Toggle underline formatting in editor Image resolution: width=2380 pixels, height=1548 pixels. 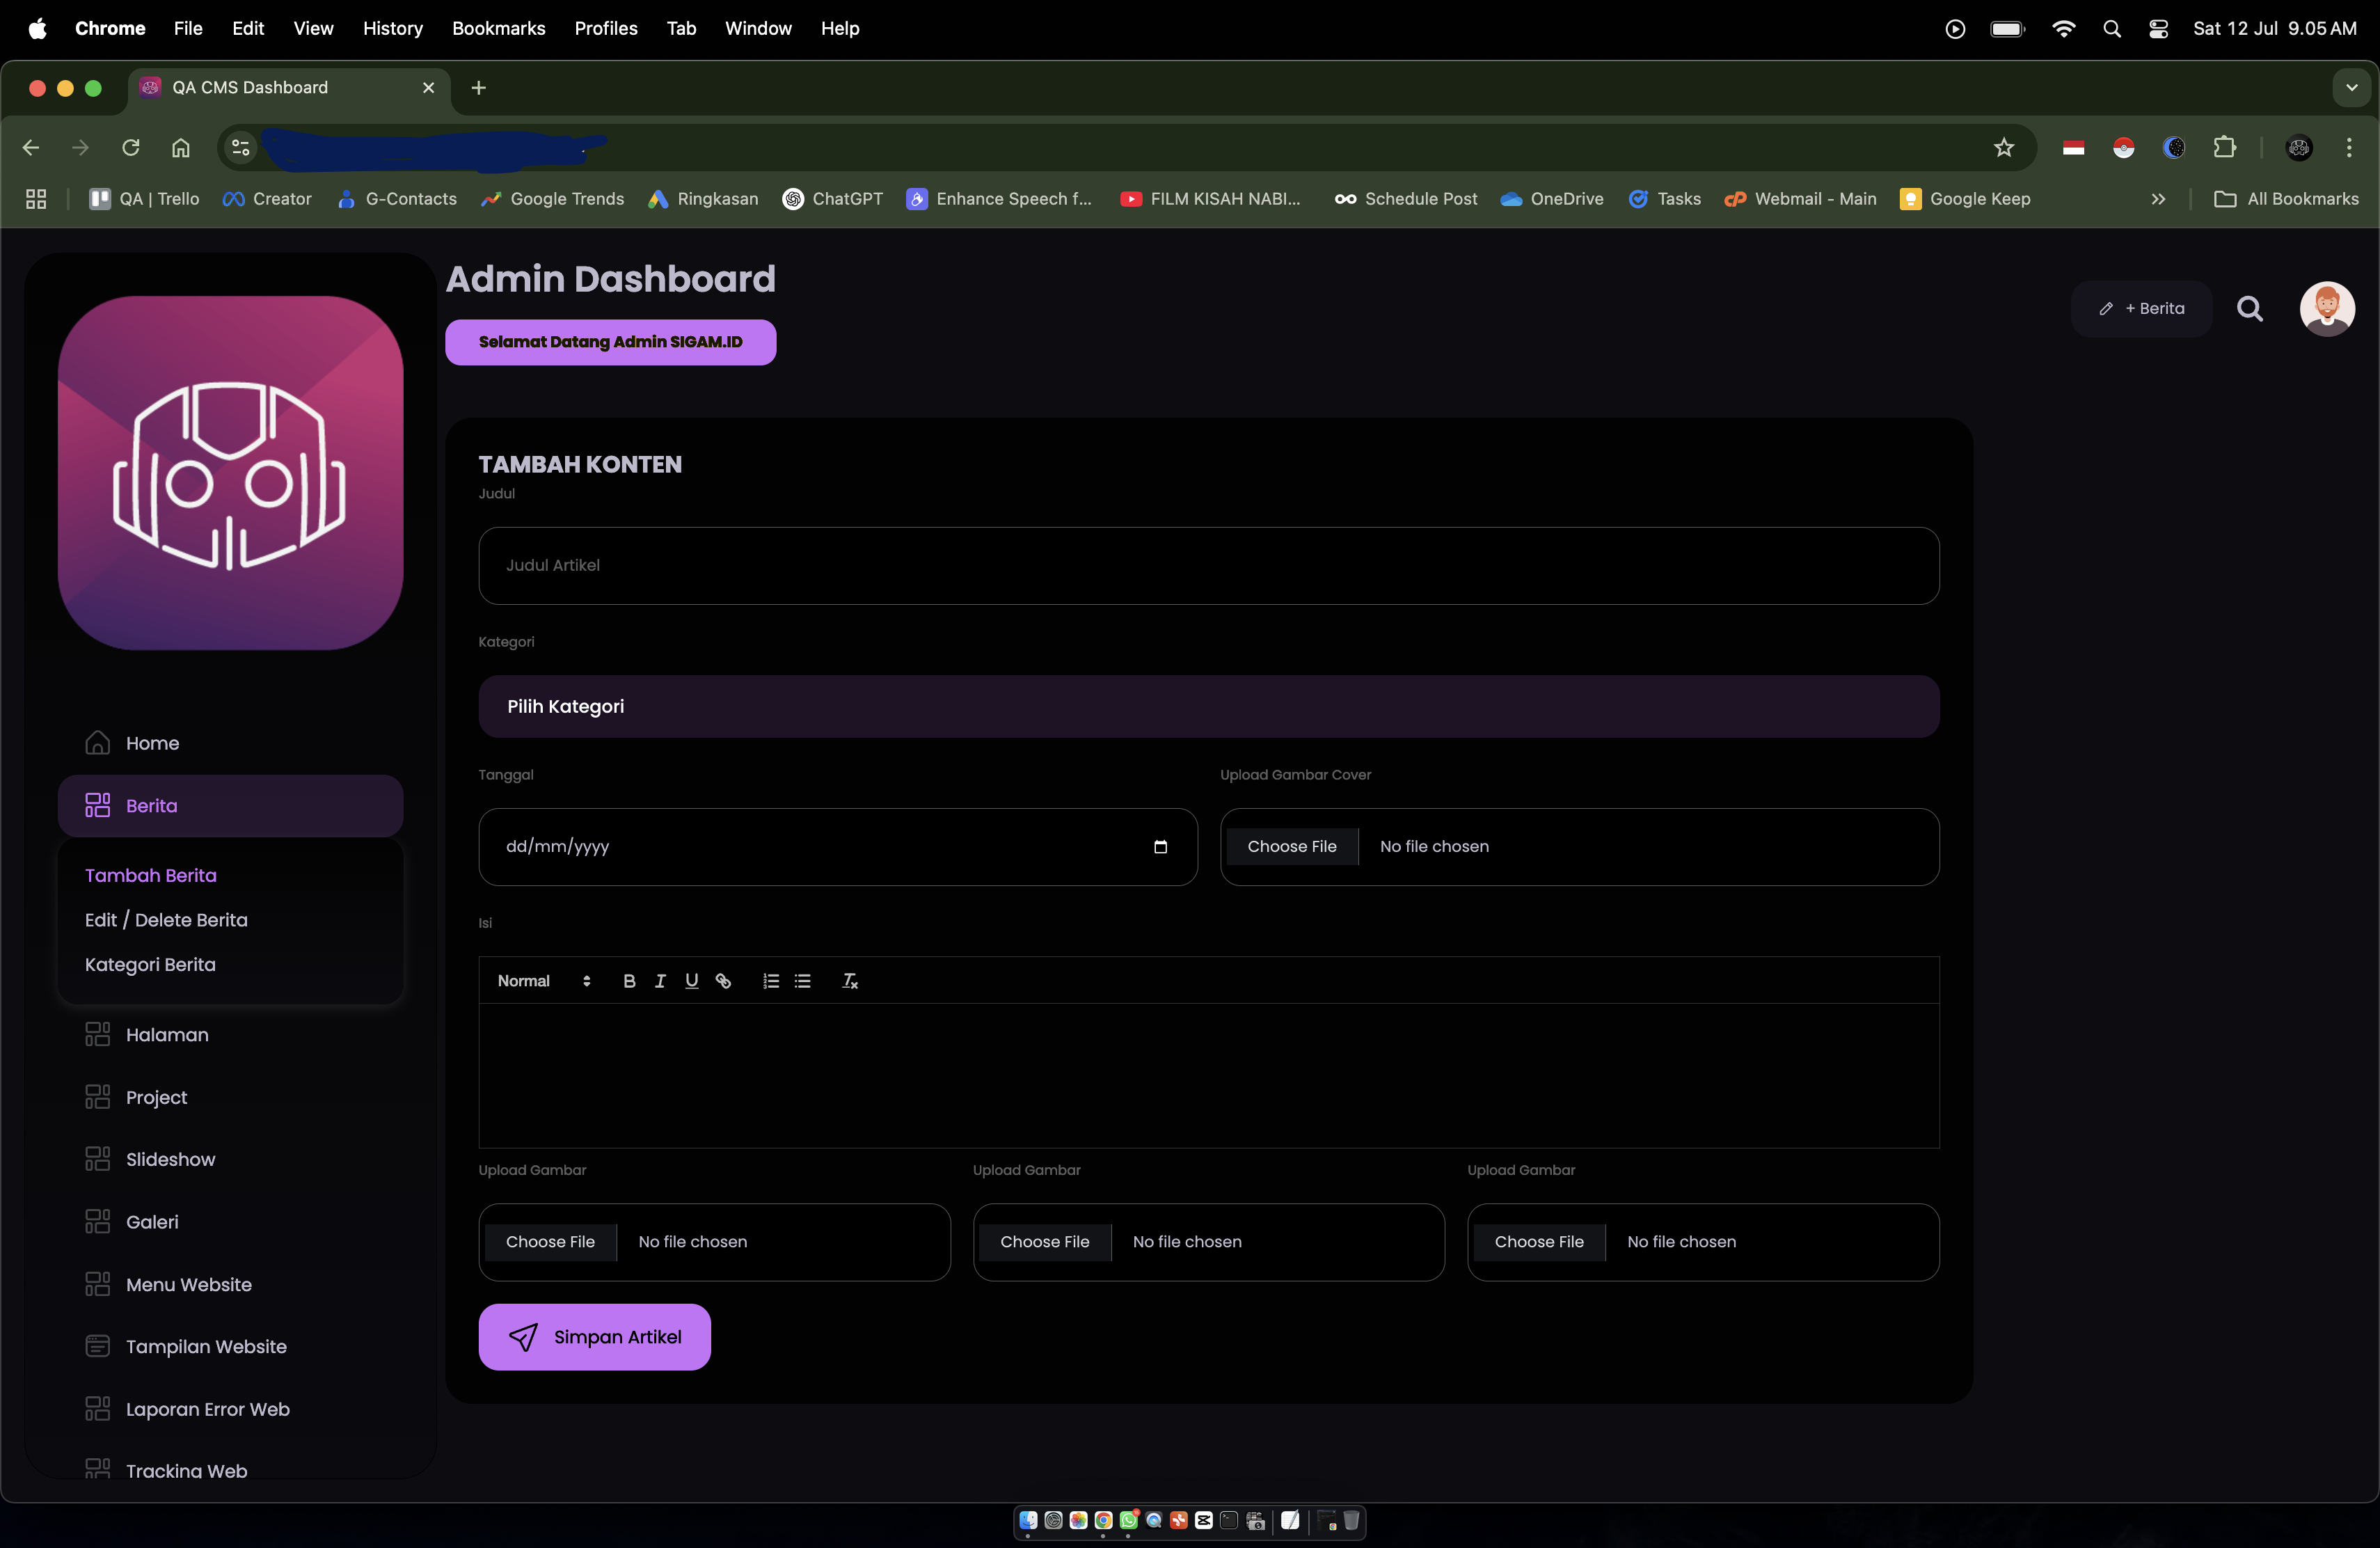click(691, 981)
